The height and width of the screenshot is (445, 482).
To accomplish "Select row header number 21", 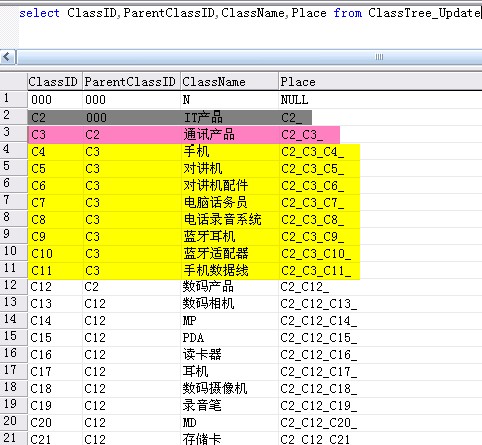I will [13, 438].
